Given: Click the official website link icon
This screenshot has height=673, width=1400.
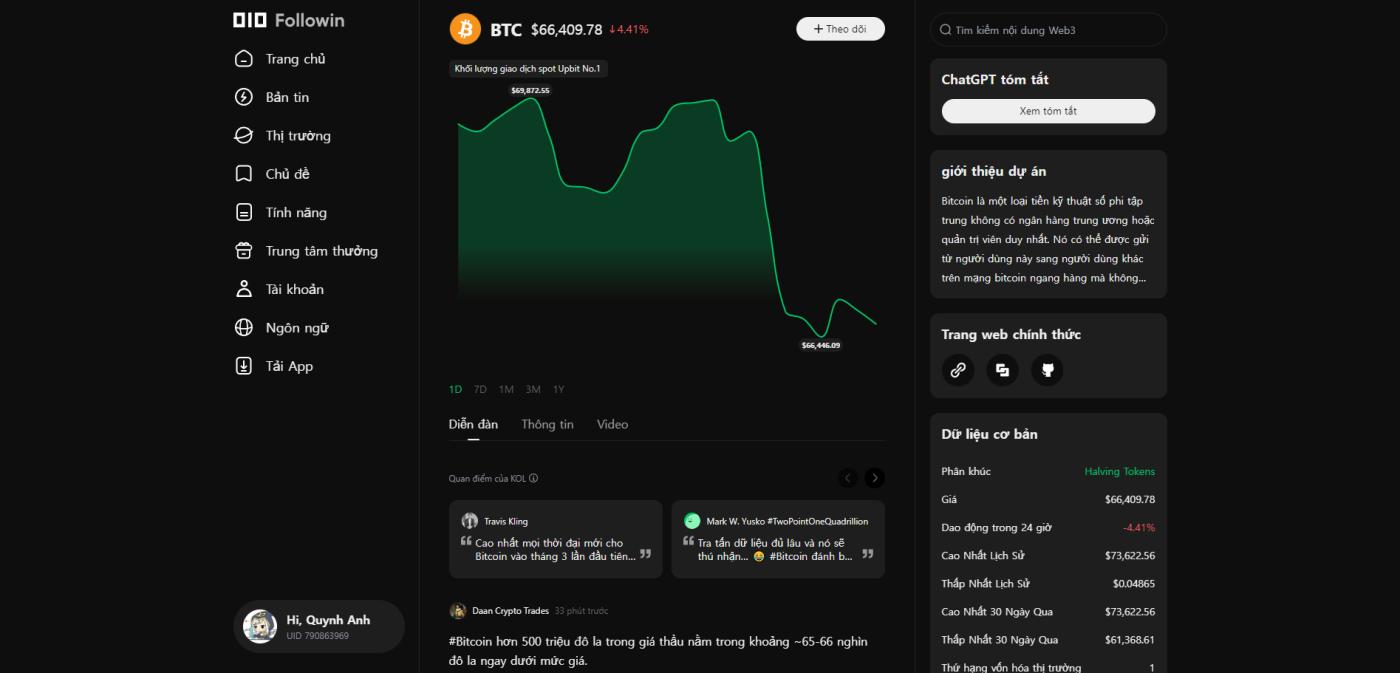Looking at the screenshot, I should [958, 370].
